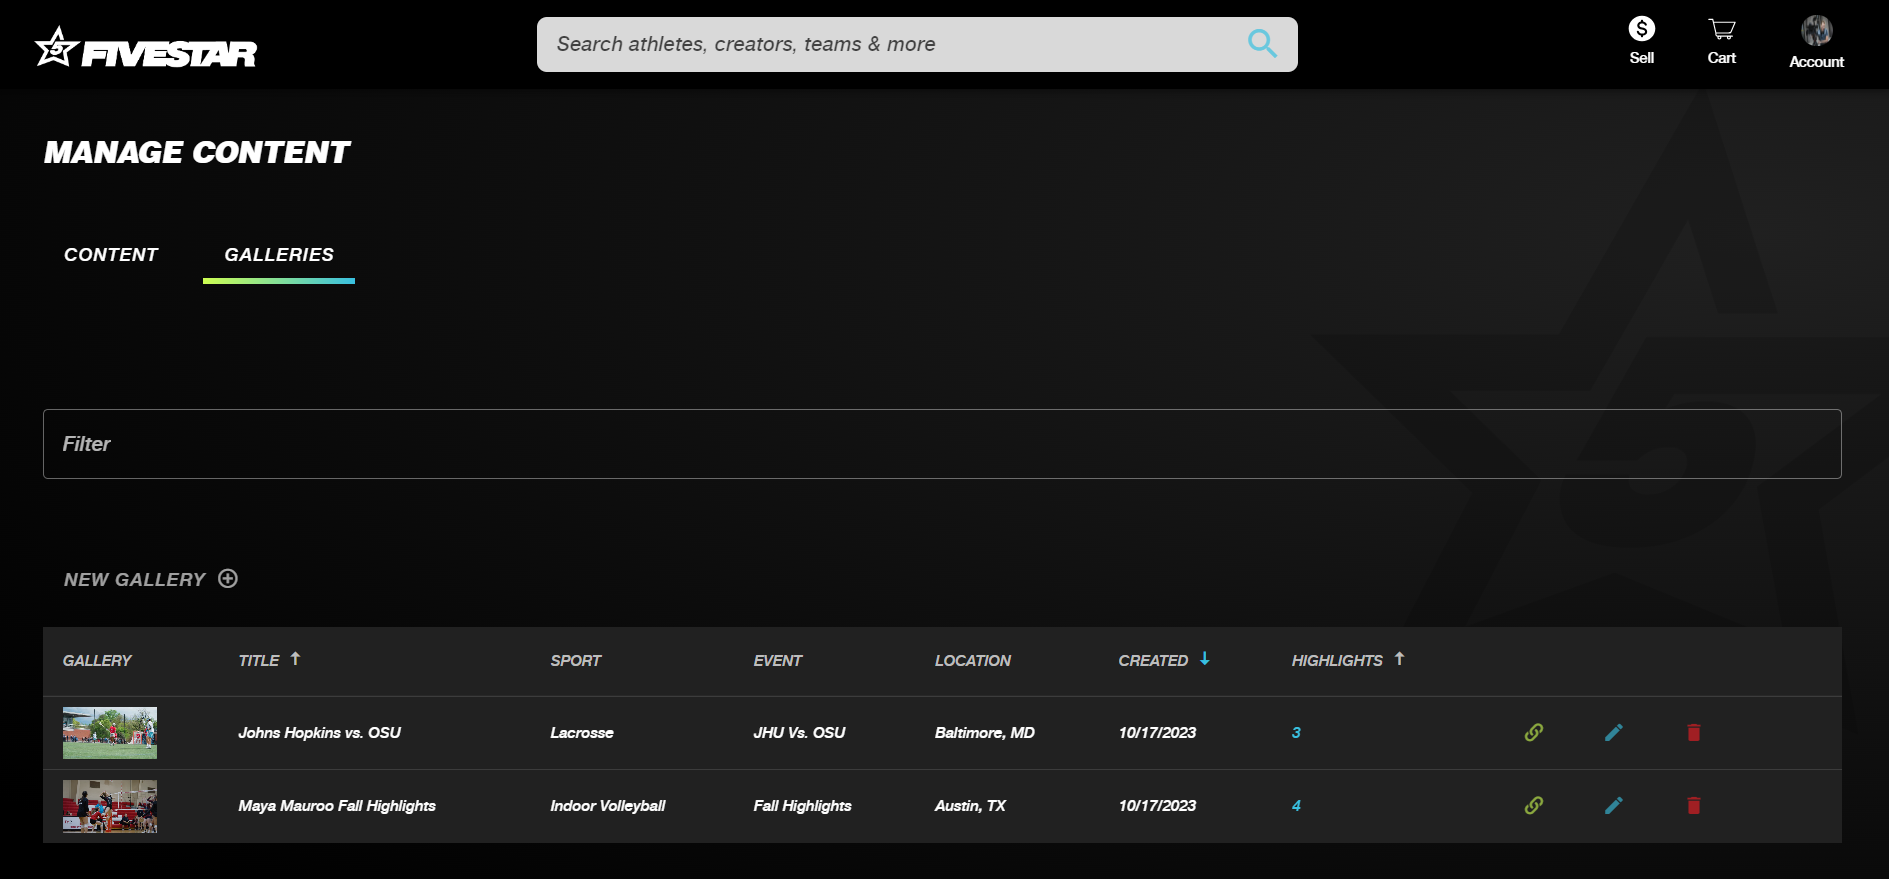Viewport: 1889px width, 879px height.
Task: Sort the table by Highlights
Action: coord(1348,660)
